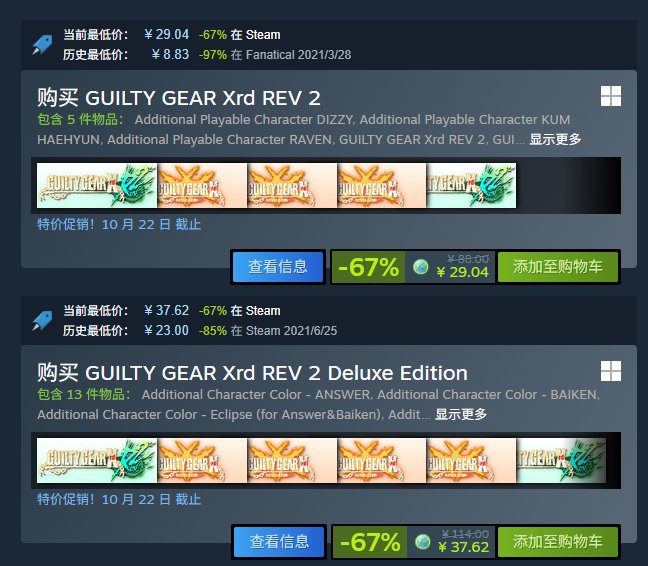The height and width of the screenshot is (566, 648).
Task: Click 查看信息 for Deluxe Edition package
Action: click(279, 542)
